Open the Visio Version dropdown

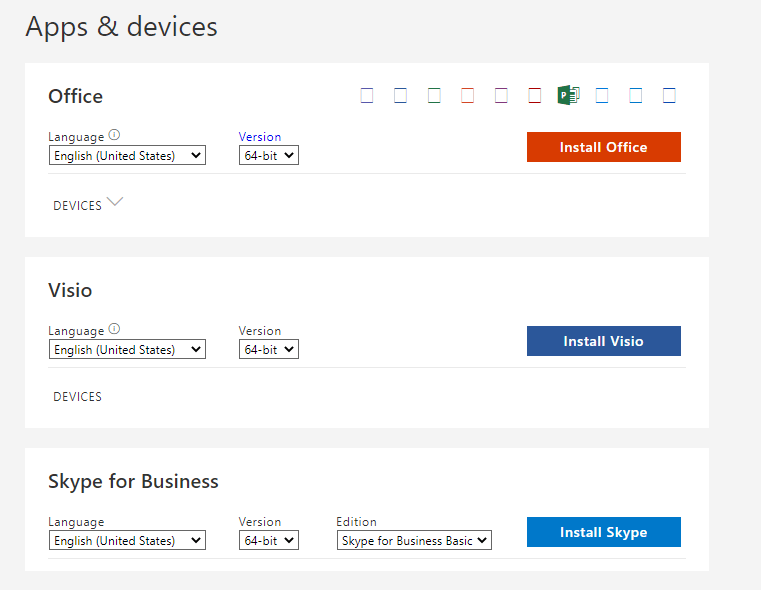tap(268, 349)
